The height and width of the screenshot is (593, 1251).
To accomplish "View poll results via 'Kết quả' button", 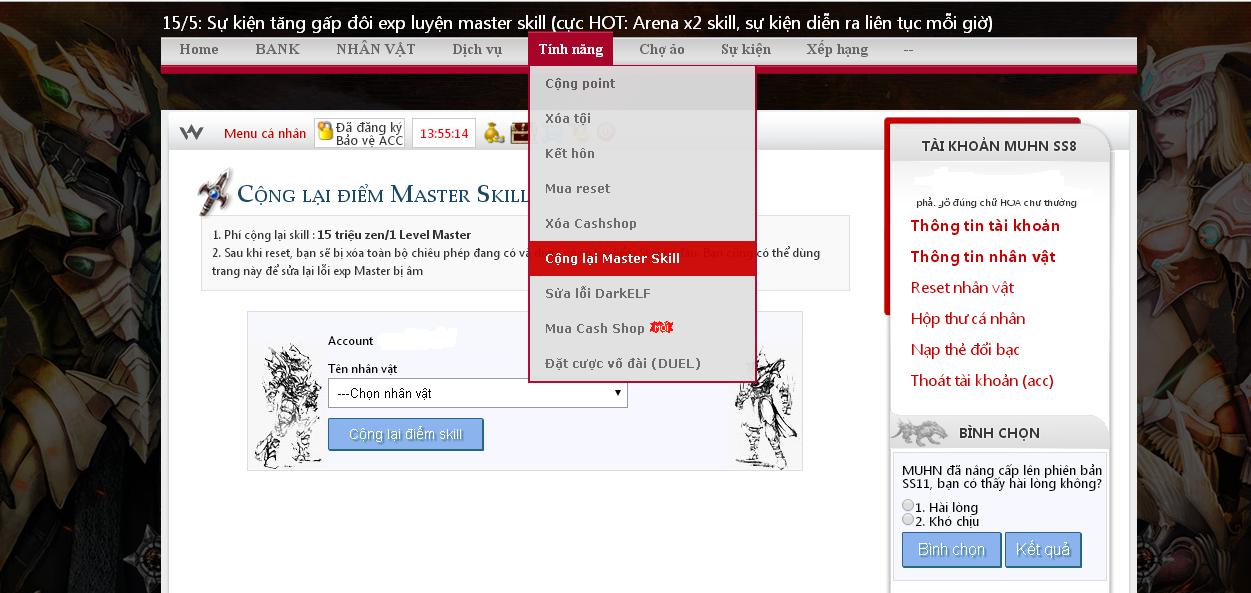I will tap(1043, 549).
